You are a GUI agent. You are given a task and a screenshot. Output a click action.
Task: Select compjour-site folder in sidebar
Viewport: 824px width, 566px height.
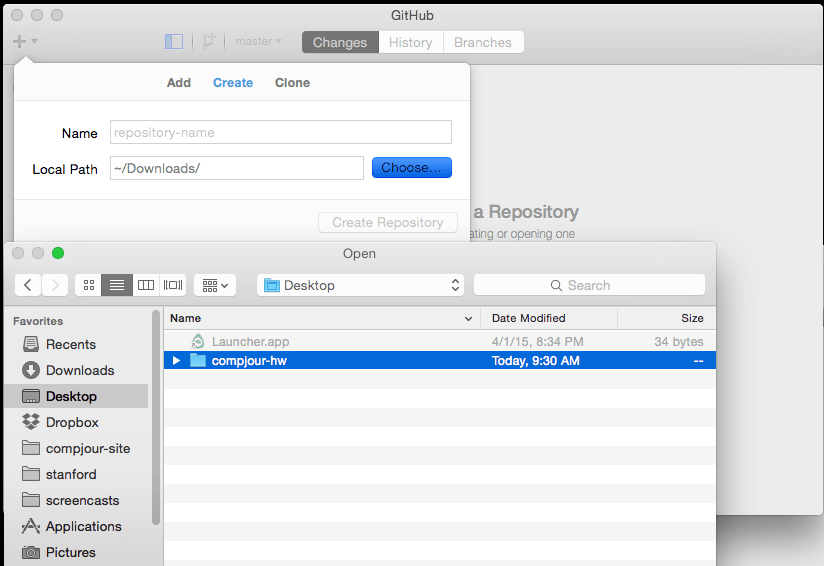pyautogui.click(x=76, y=448)
